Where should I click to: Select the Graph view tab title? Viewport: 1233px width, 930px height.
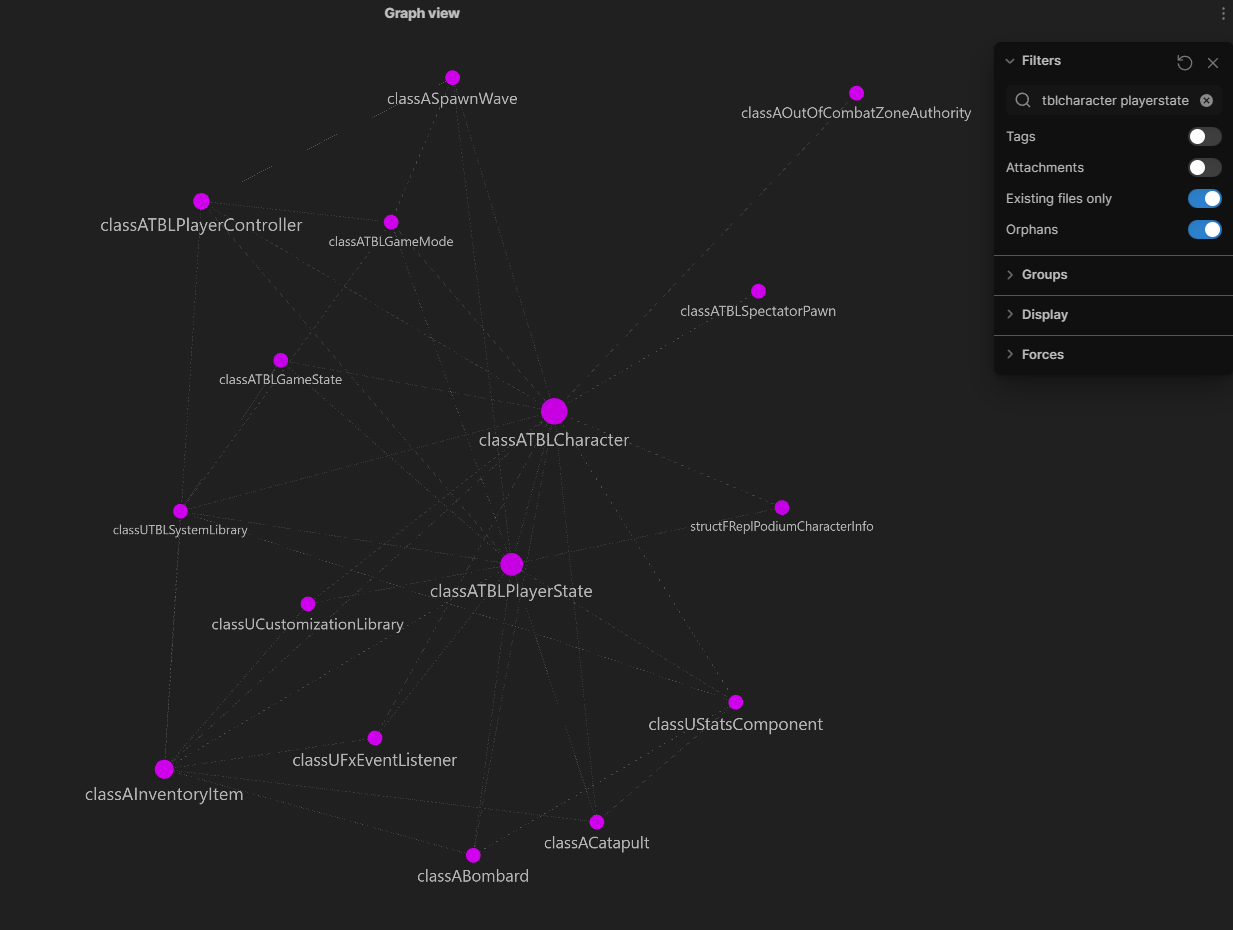click(x=421, y=13)
